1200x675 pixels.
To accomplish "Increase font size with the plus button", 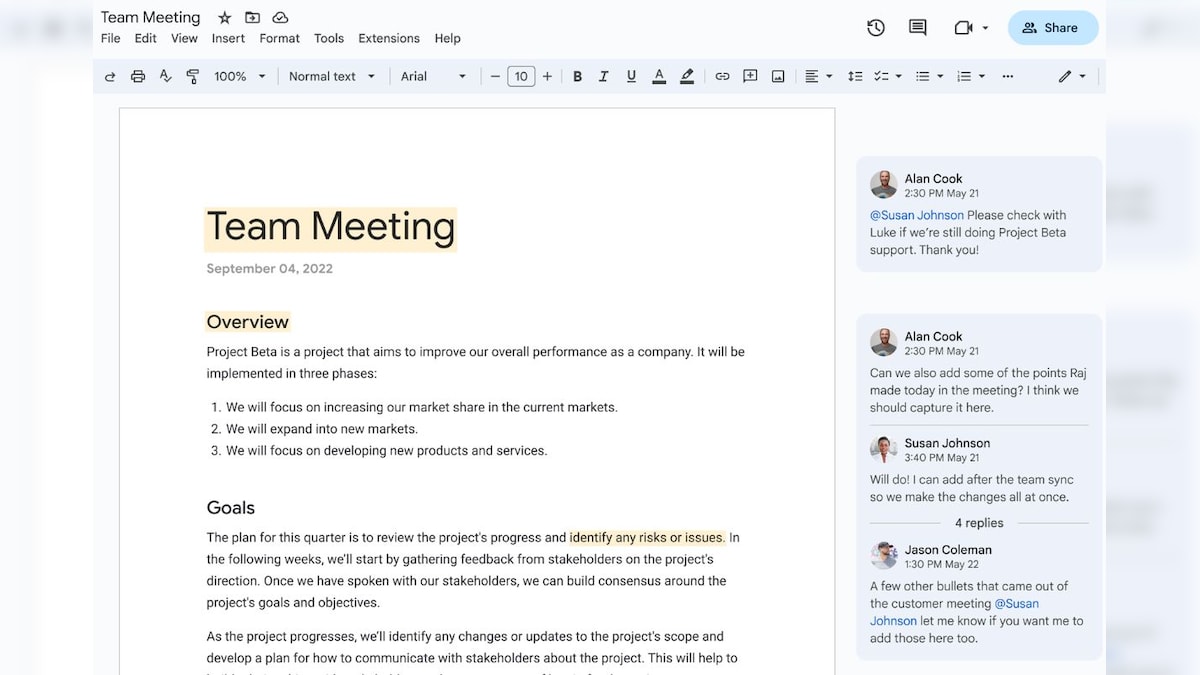I will 547,76.
